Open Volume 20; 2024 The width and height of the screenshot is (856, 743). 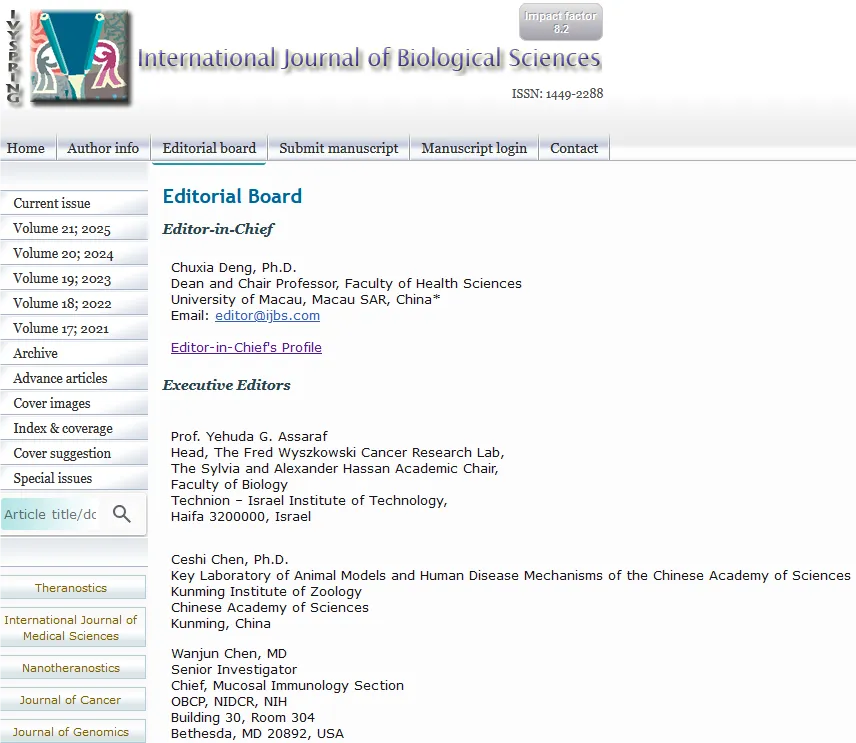(x=74, y=253)
